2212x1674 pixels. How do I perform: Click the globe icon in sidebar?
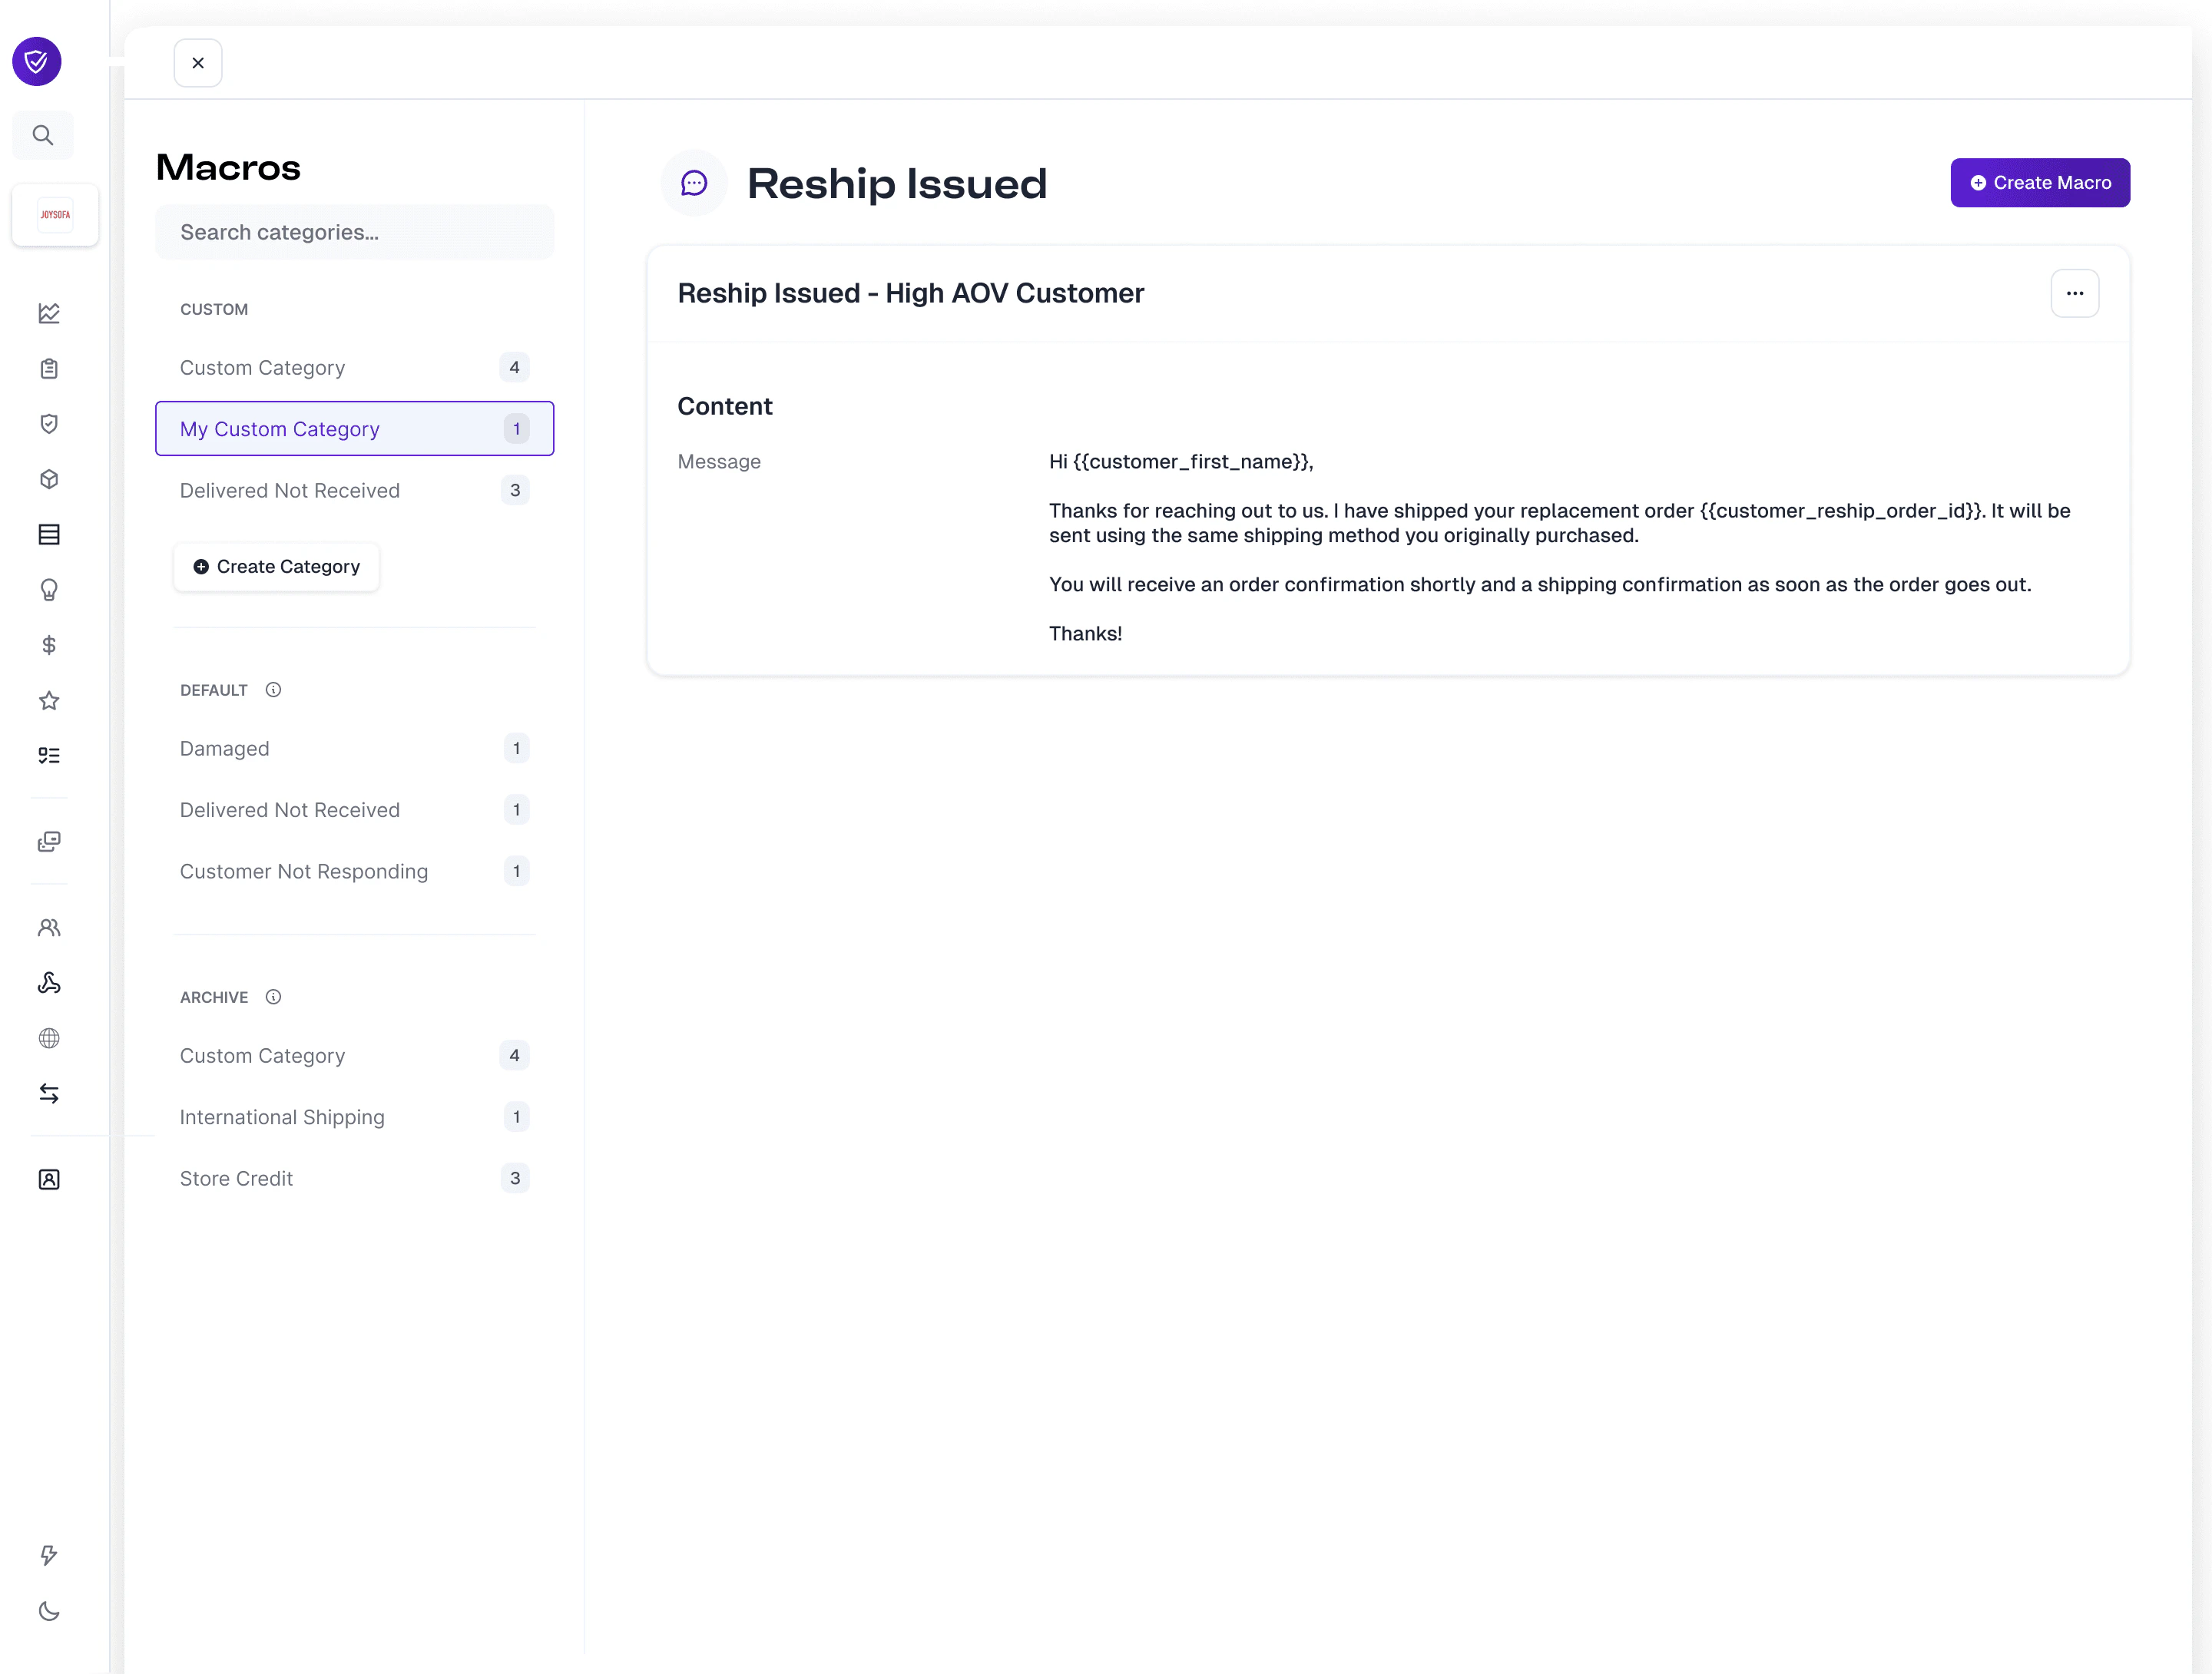click(x=49, y=1038)
